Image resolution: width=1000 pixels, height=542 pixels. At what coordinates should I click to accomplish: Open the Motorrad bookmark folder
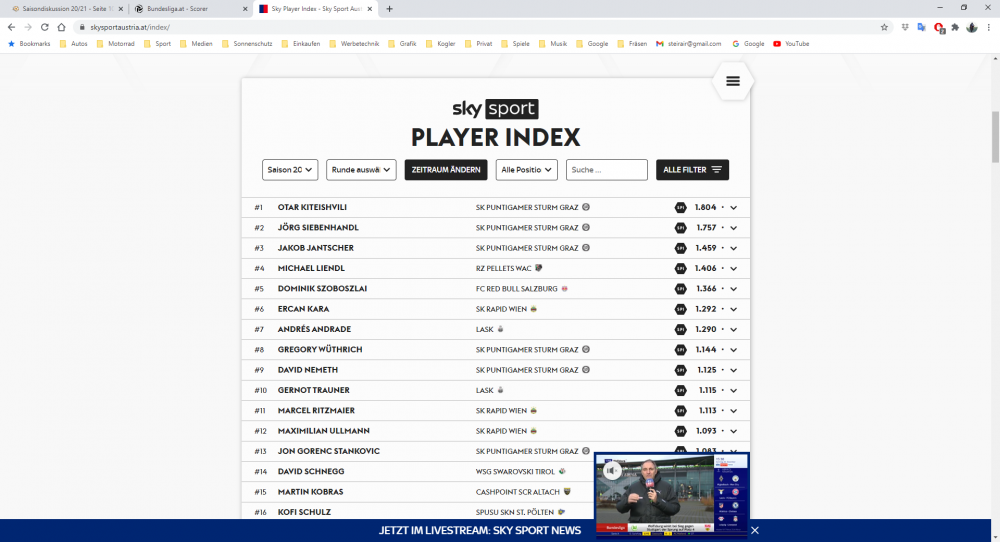(x=115, y=44)
